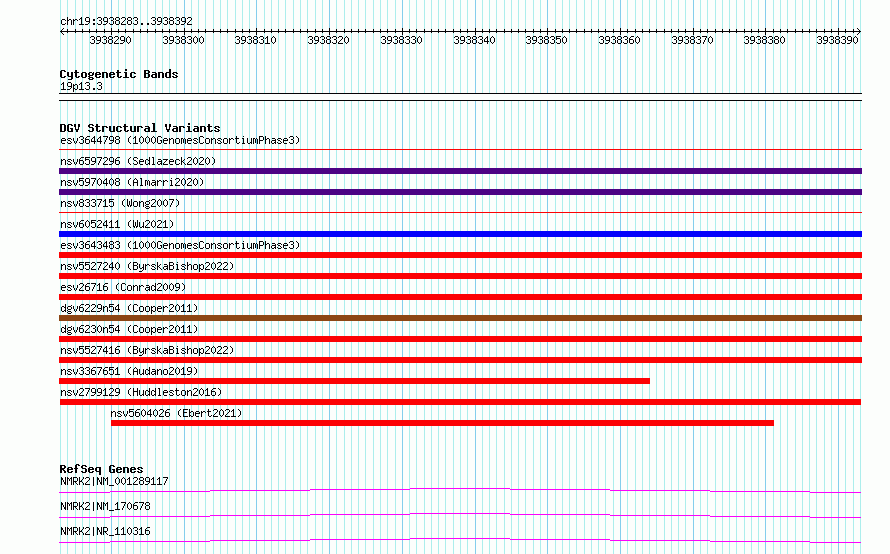
Task: Click ruler position 3938360
Action: (619, 40)
